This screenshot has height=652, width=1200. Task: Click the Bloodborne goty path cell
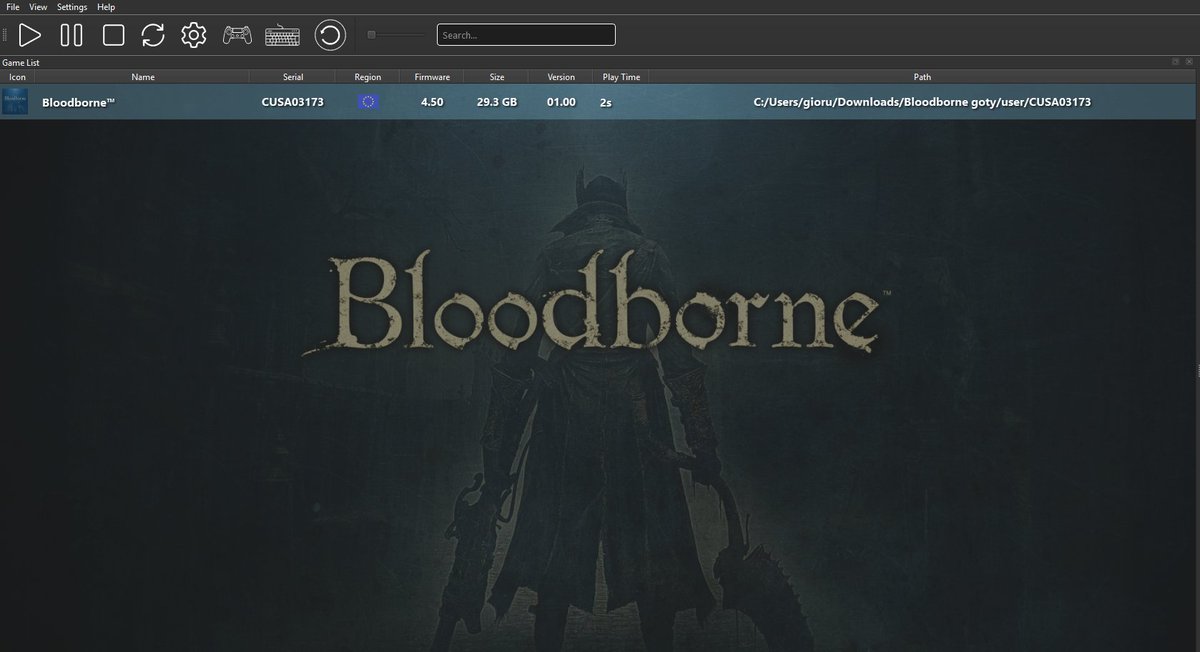pos(921,102)
